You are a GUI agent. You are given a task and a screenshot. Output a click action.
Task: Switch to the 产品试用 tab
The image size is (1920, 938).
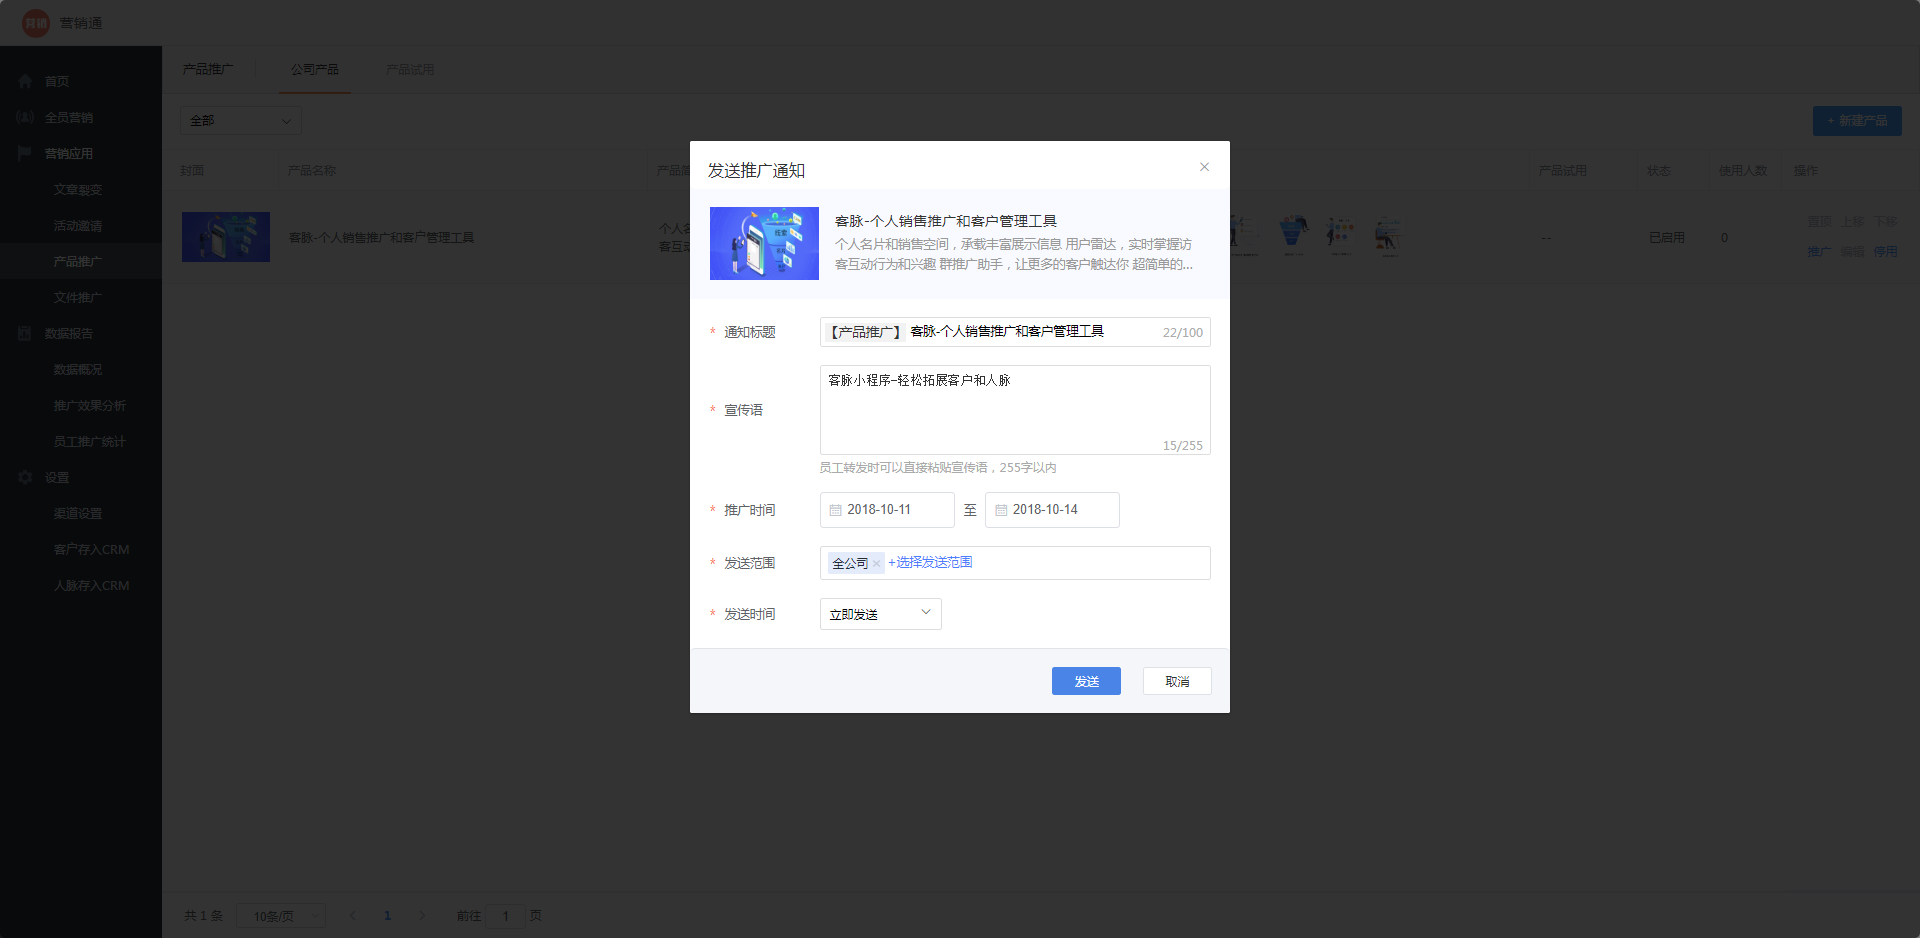[410, 69]
